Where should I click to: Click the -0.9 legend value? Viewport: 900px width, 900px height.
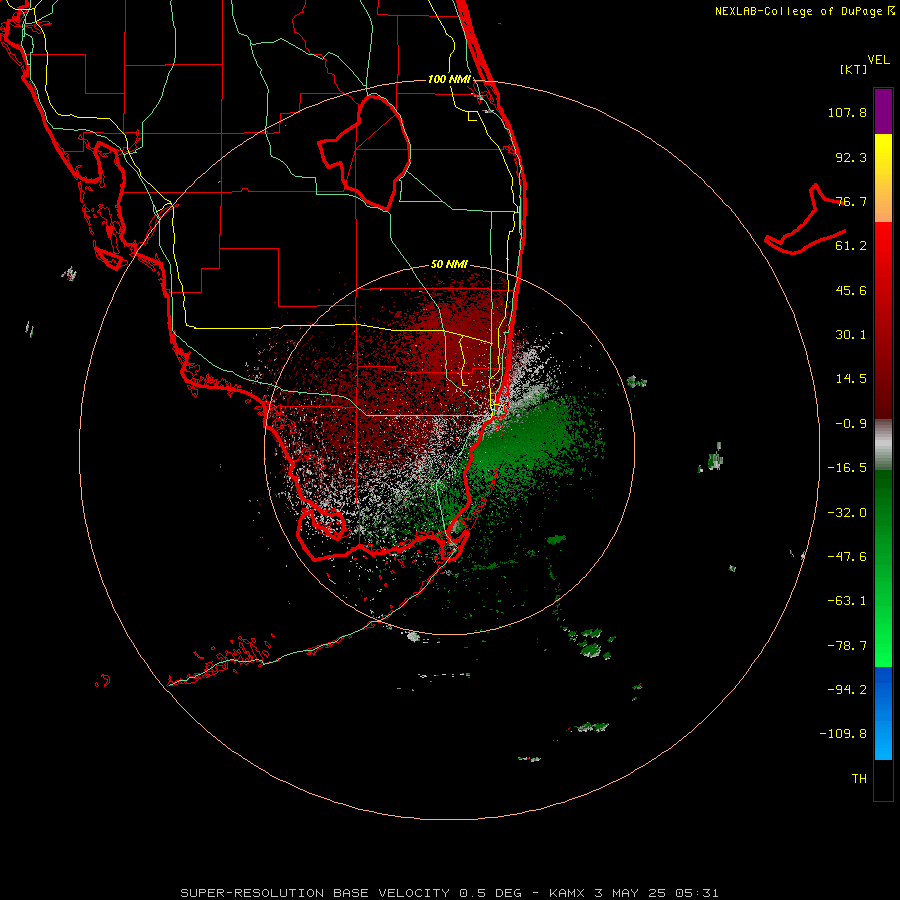pyautogui.click(x=851, y=424)
